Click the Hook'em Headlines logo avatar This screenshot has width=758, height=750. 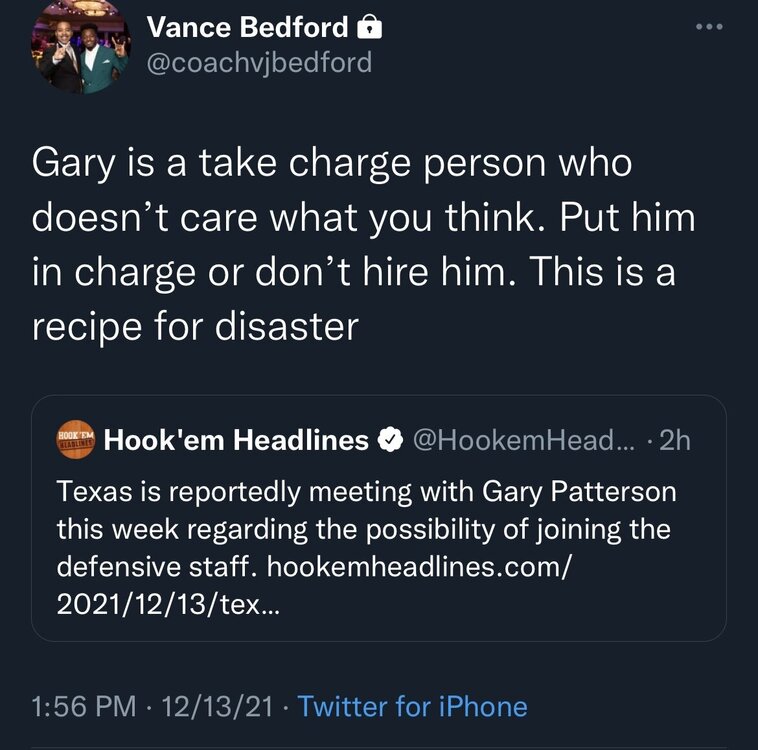pos(76,440)
